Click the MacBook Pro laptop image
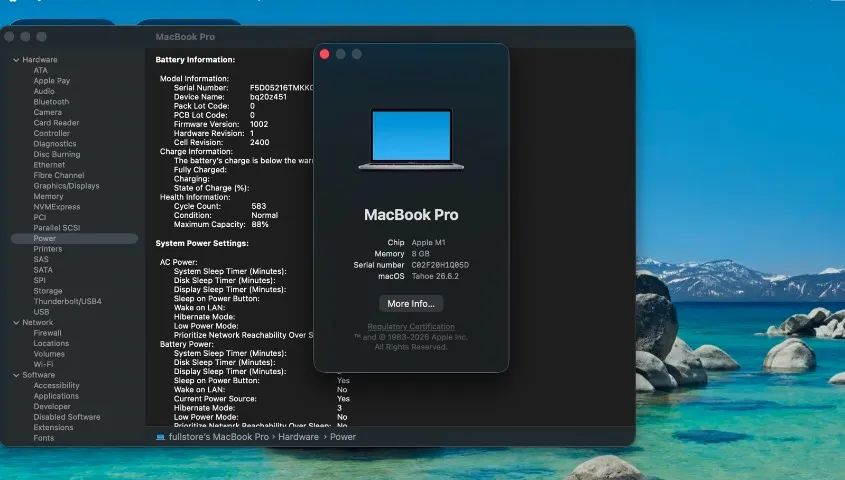 [x=411, y=140]
